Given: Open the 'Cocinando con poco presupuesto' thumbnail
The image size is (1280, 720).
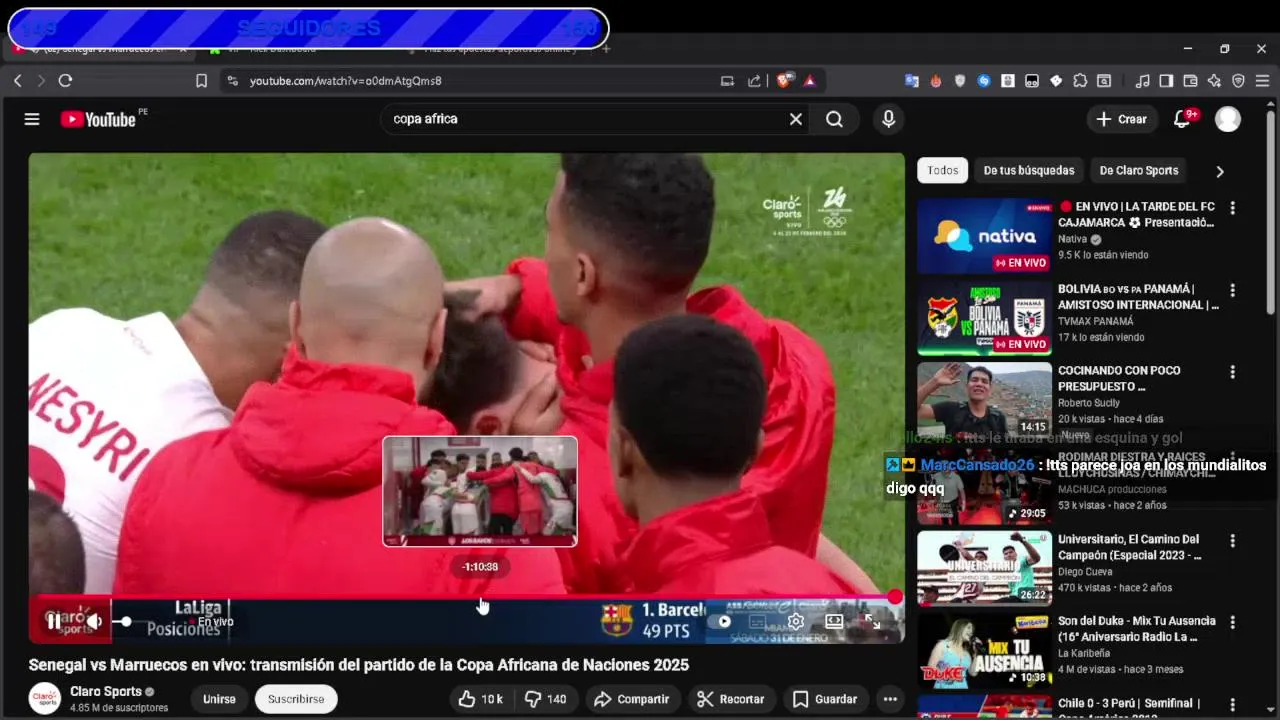Looking at the screenshot, I should pyautogui.click(x=985, y=400).
